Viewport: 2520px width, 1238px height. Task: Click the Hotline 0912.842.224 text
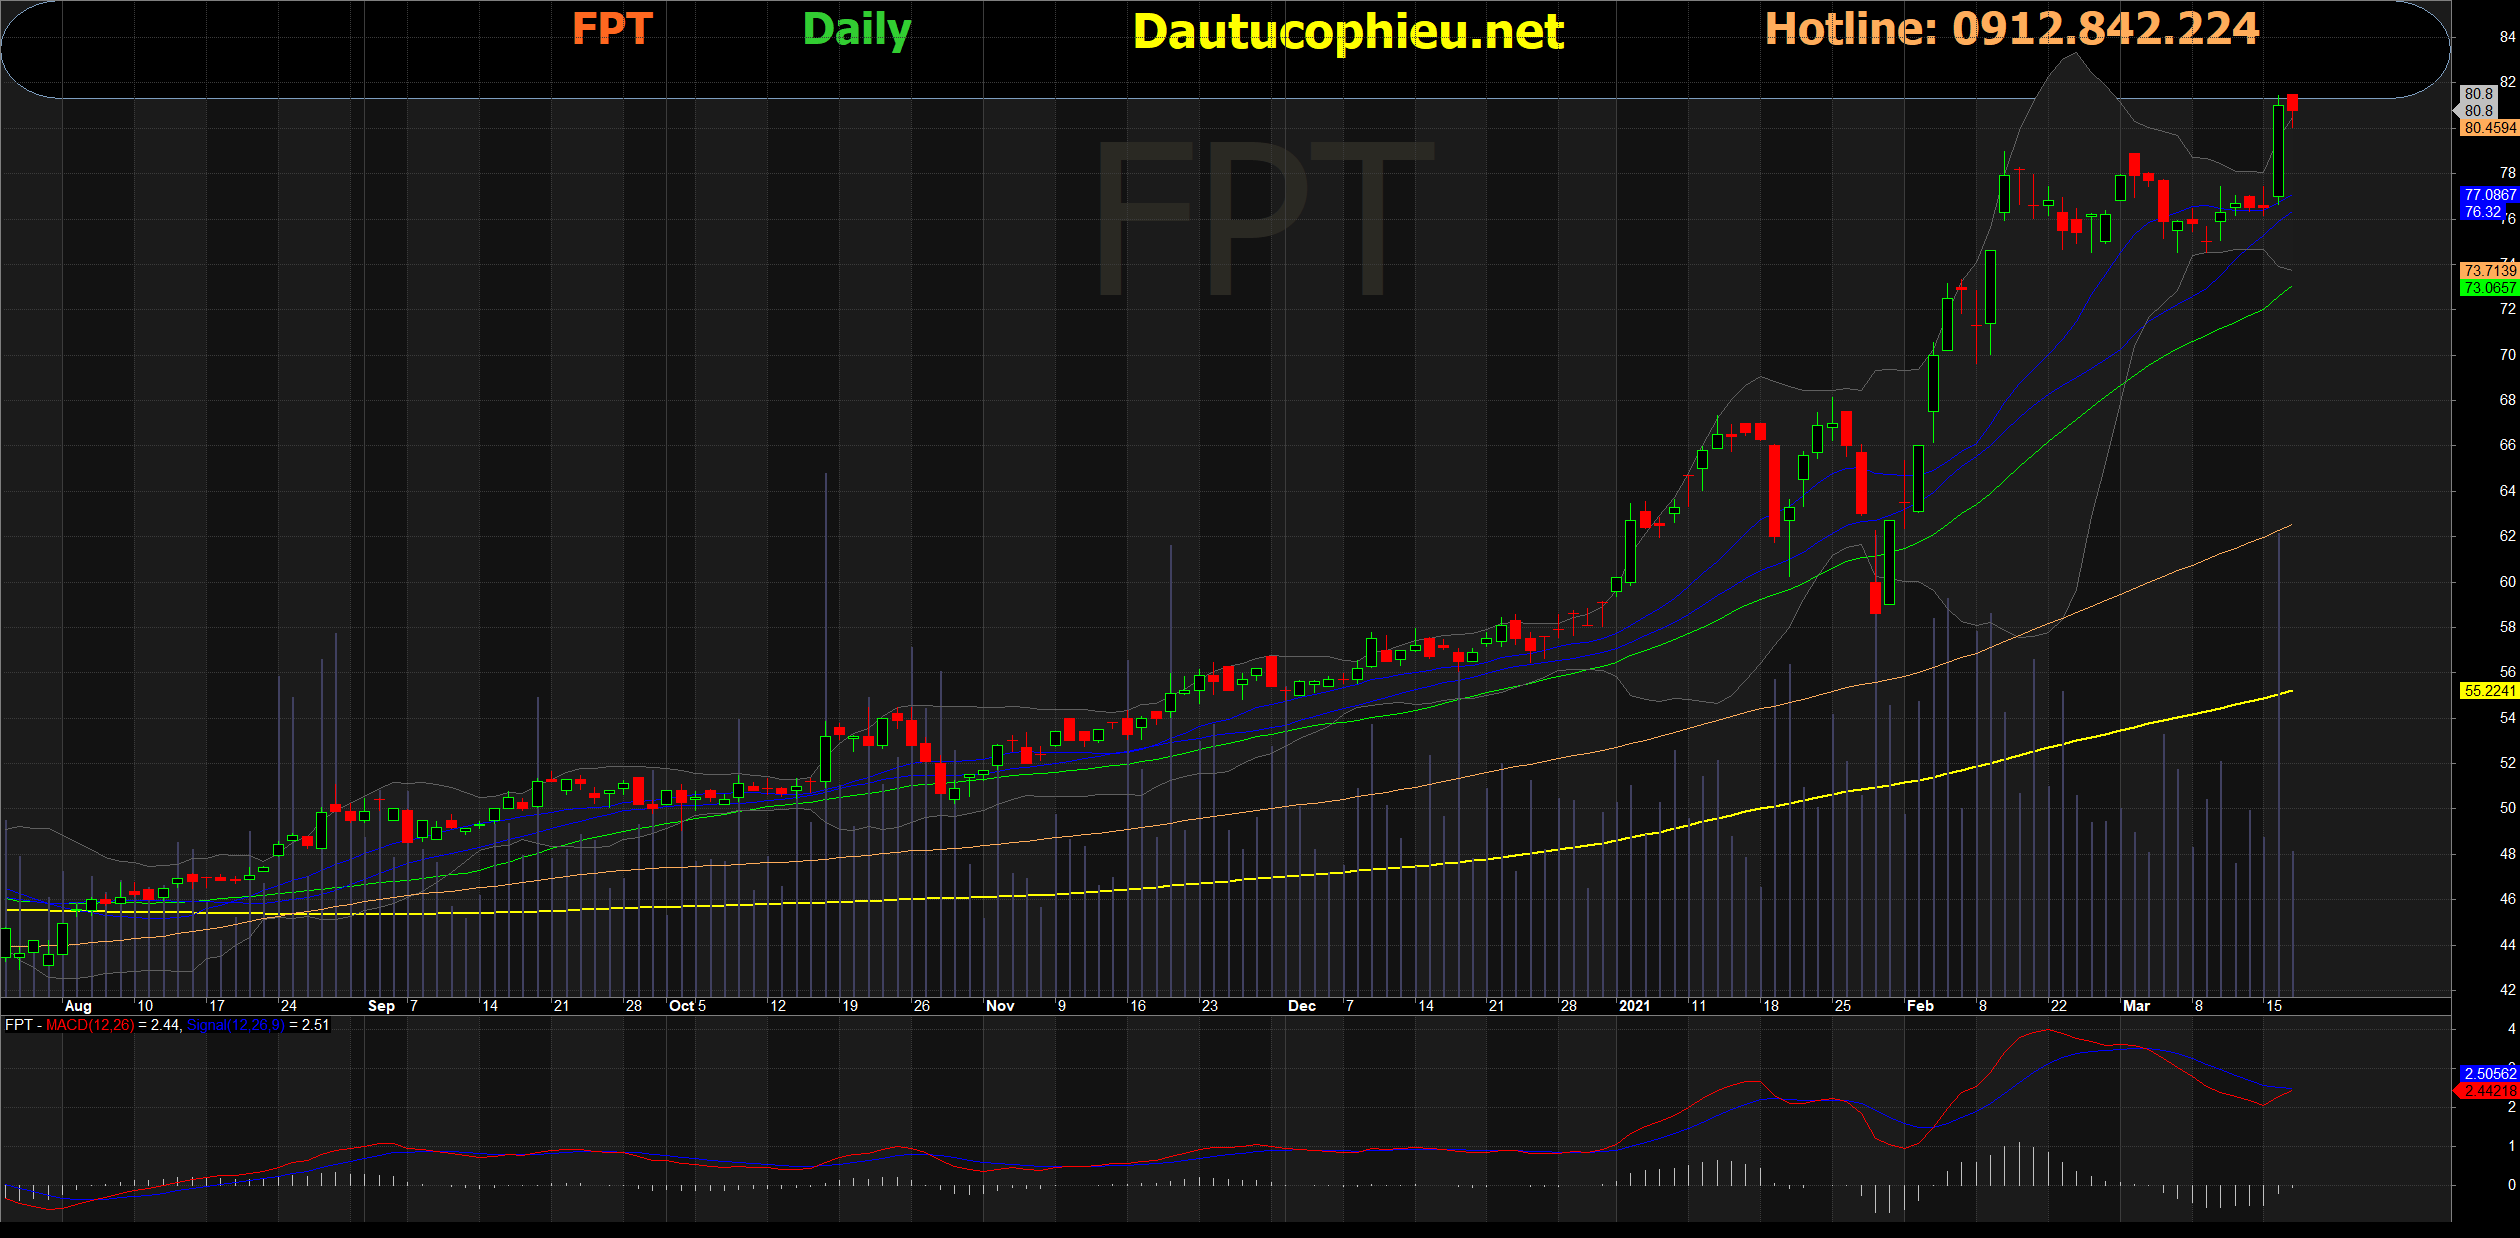tap(2011, 29)
